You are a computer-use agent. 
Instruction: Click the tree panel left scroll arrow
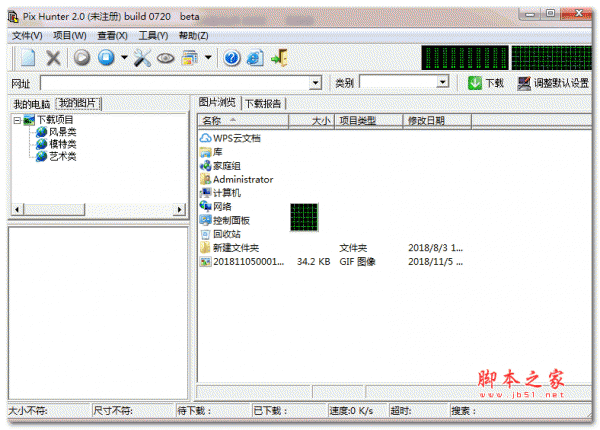(17, 209)
